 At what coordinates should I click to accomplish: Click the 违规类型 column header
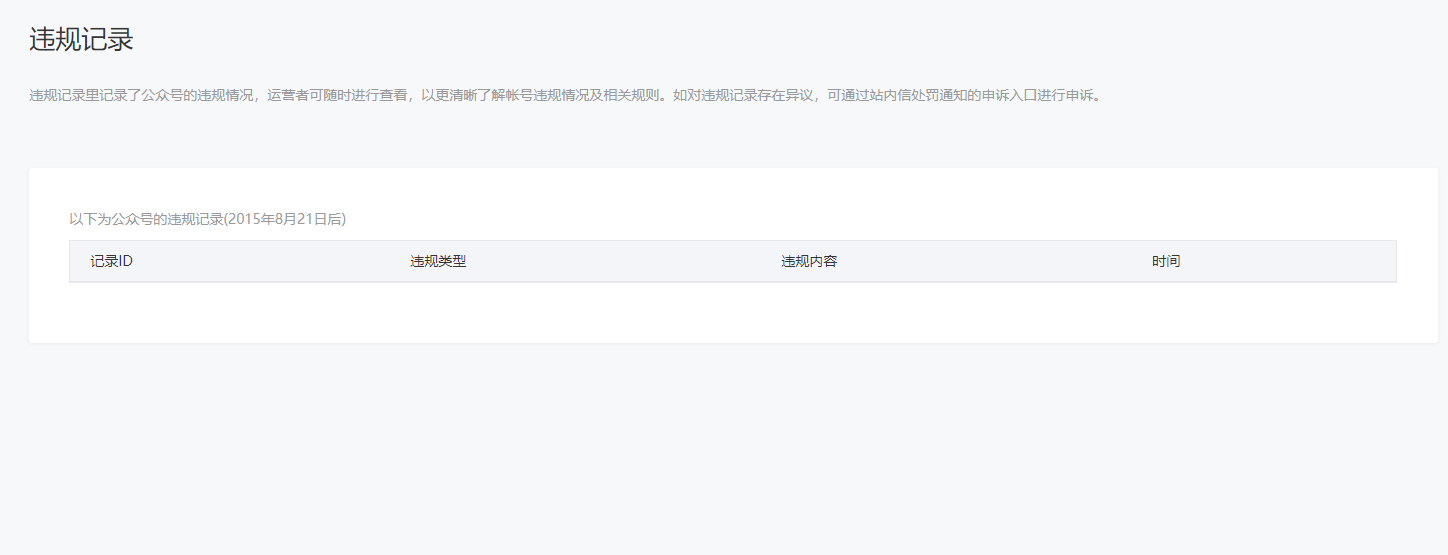click(x=438, y=261)
